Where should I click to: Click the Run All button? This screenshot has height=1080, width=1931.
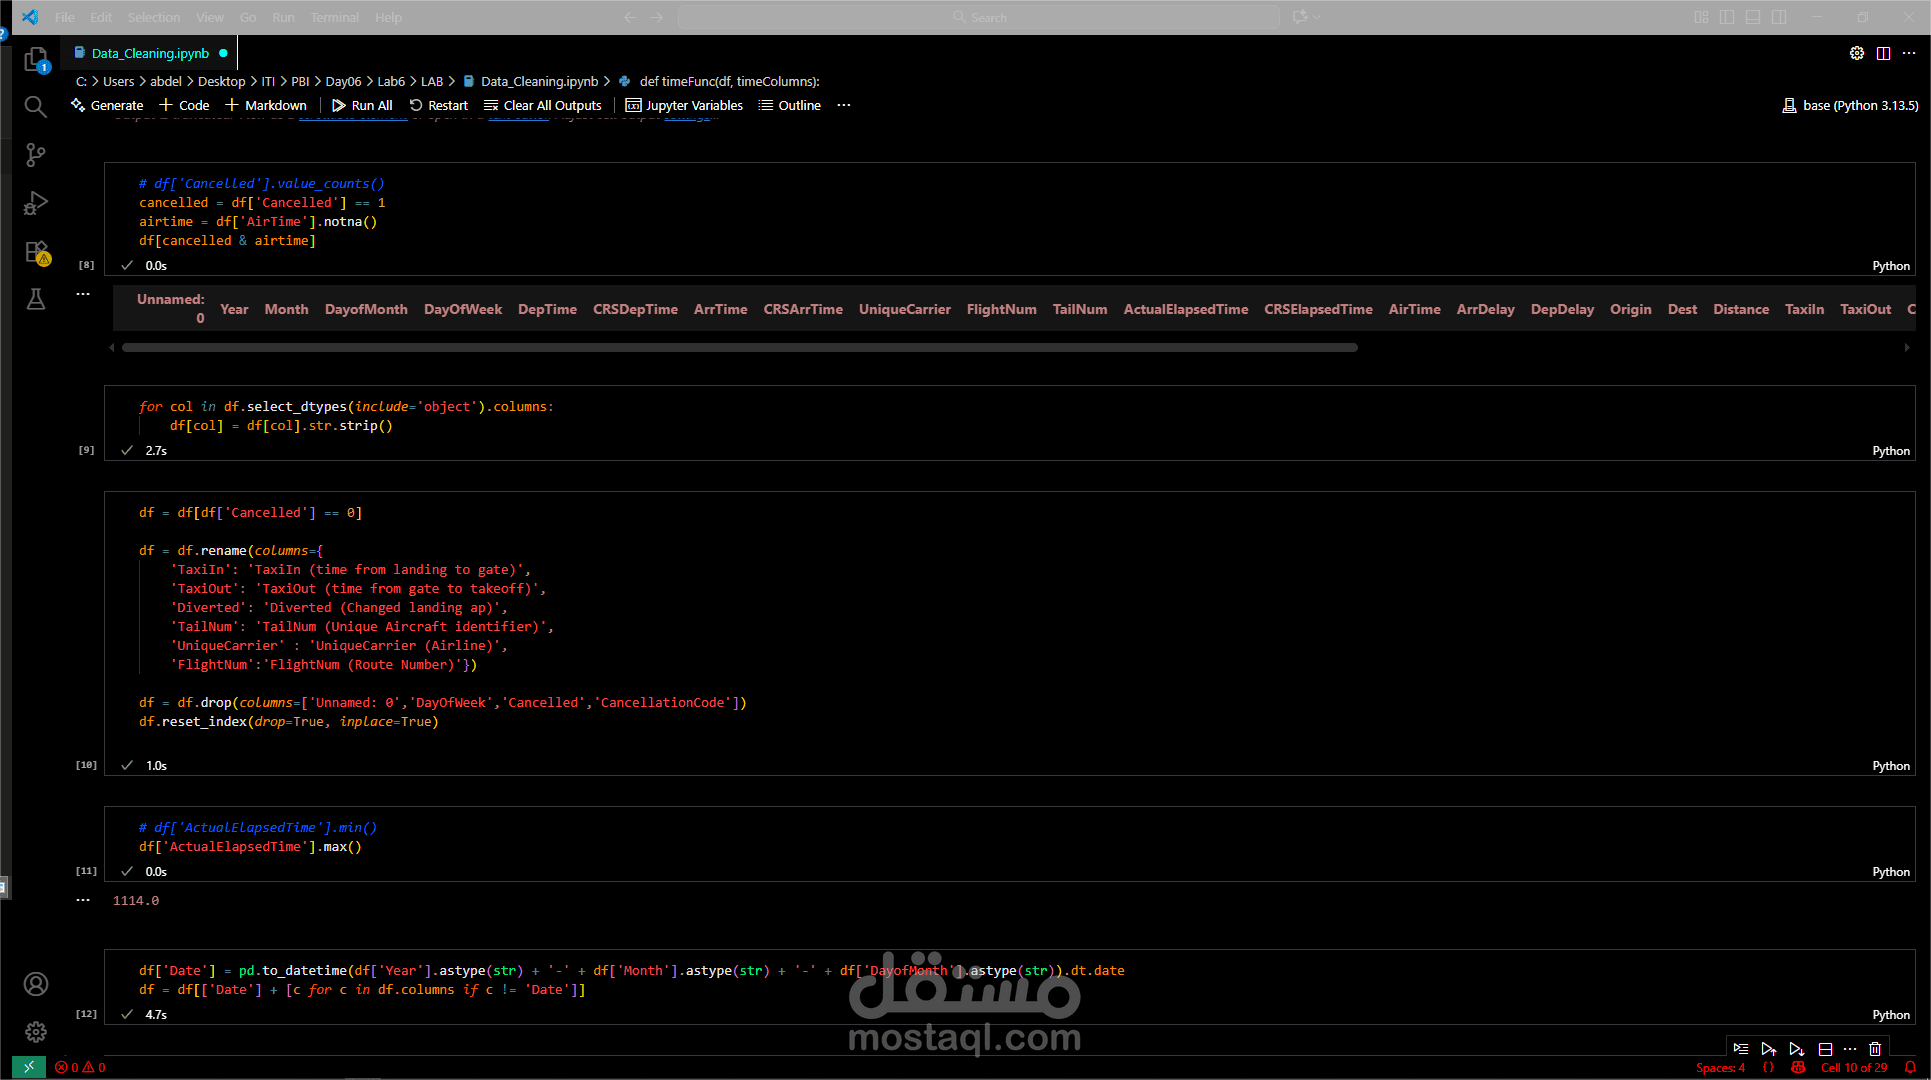[362, 105]
